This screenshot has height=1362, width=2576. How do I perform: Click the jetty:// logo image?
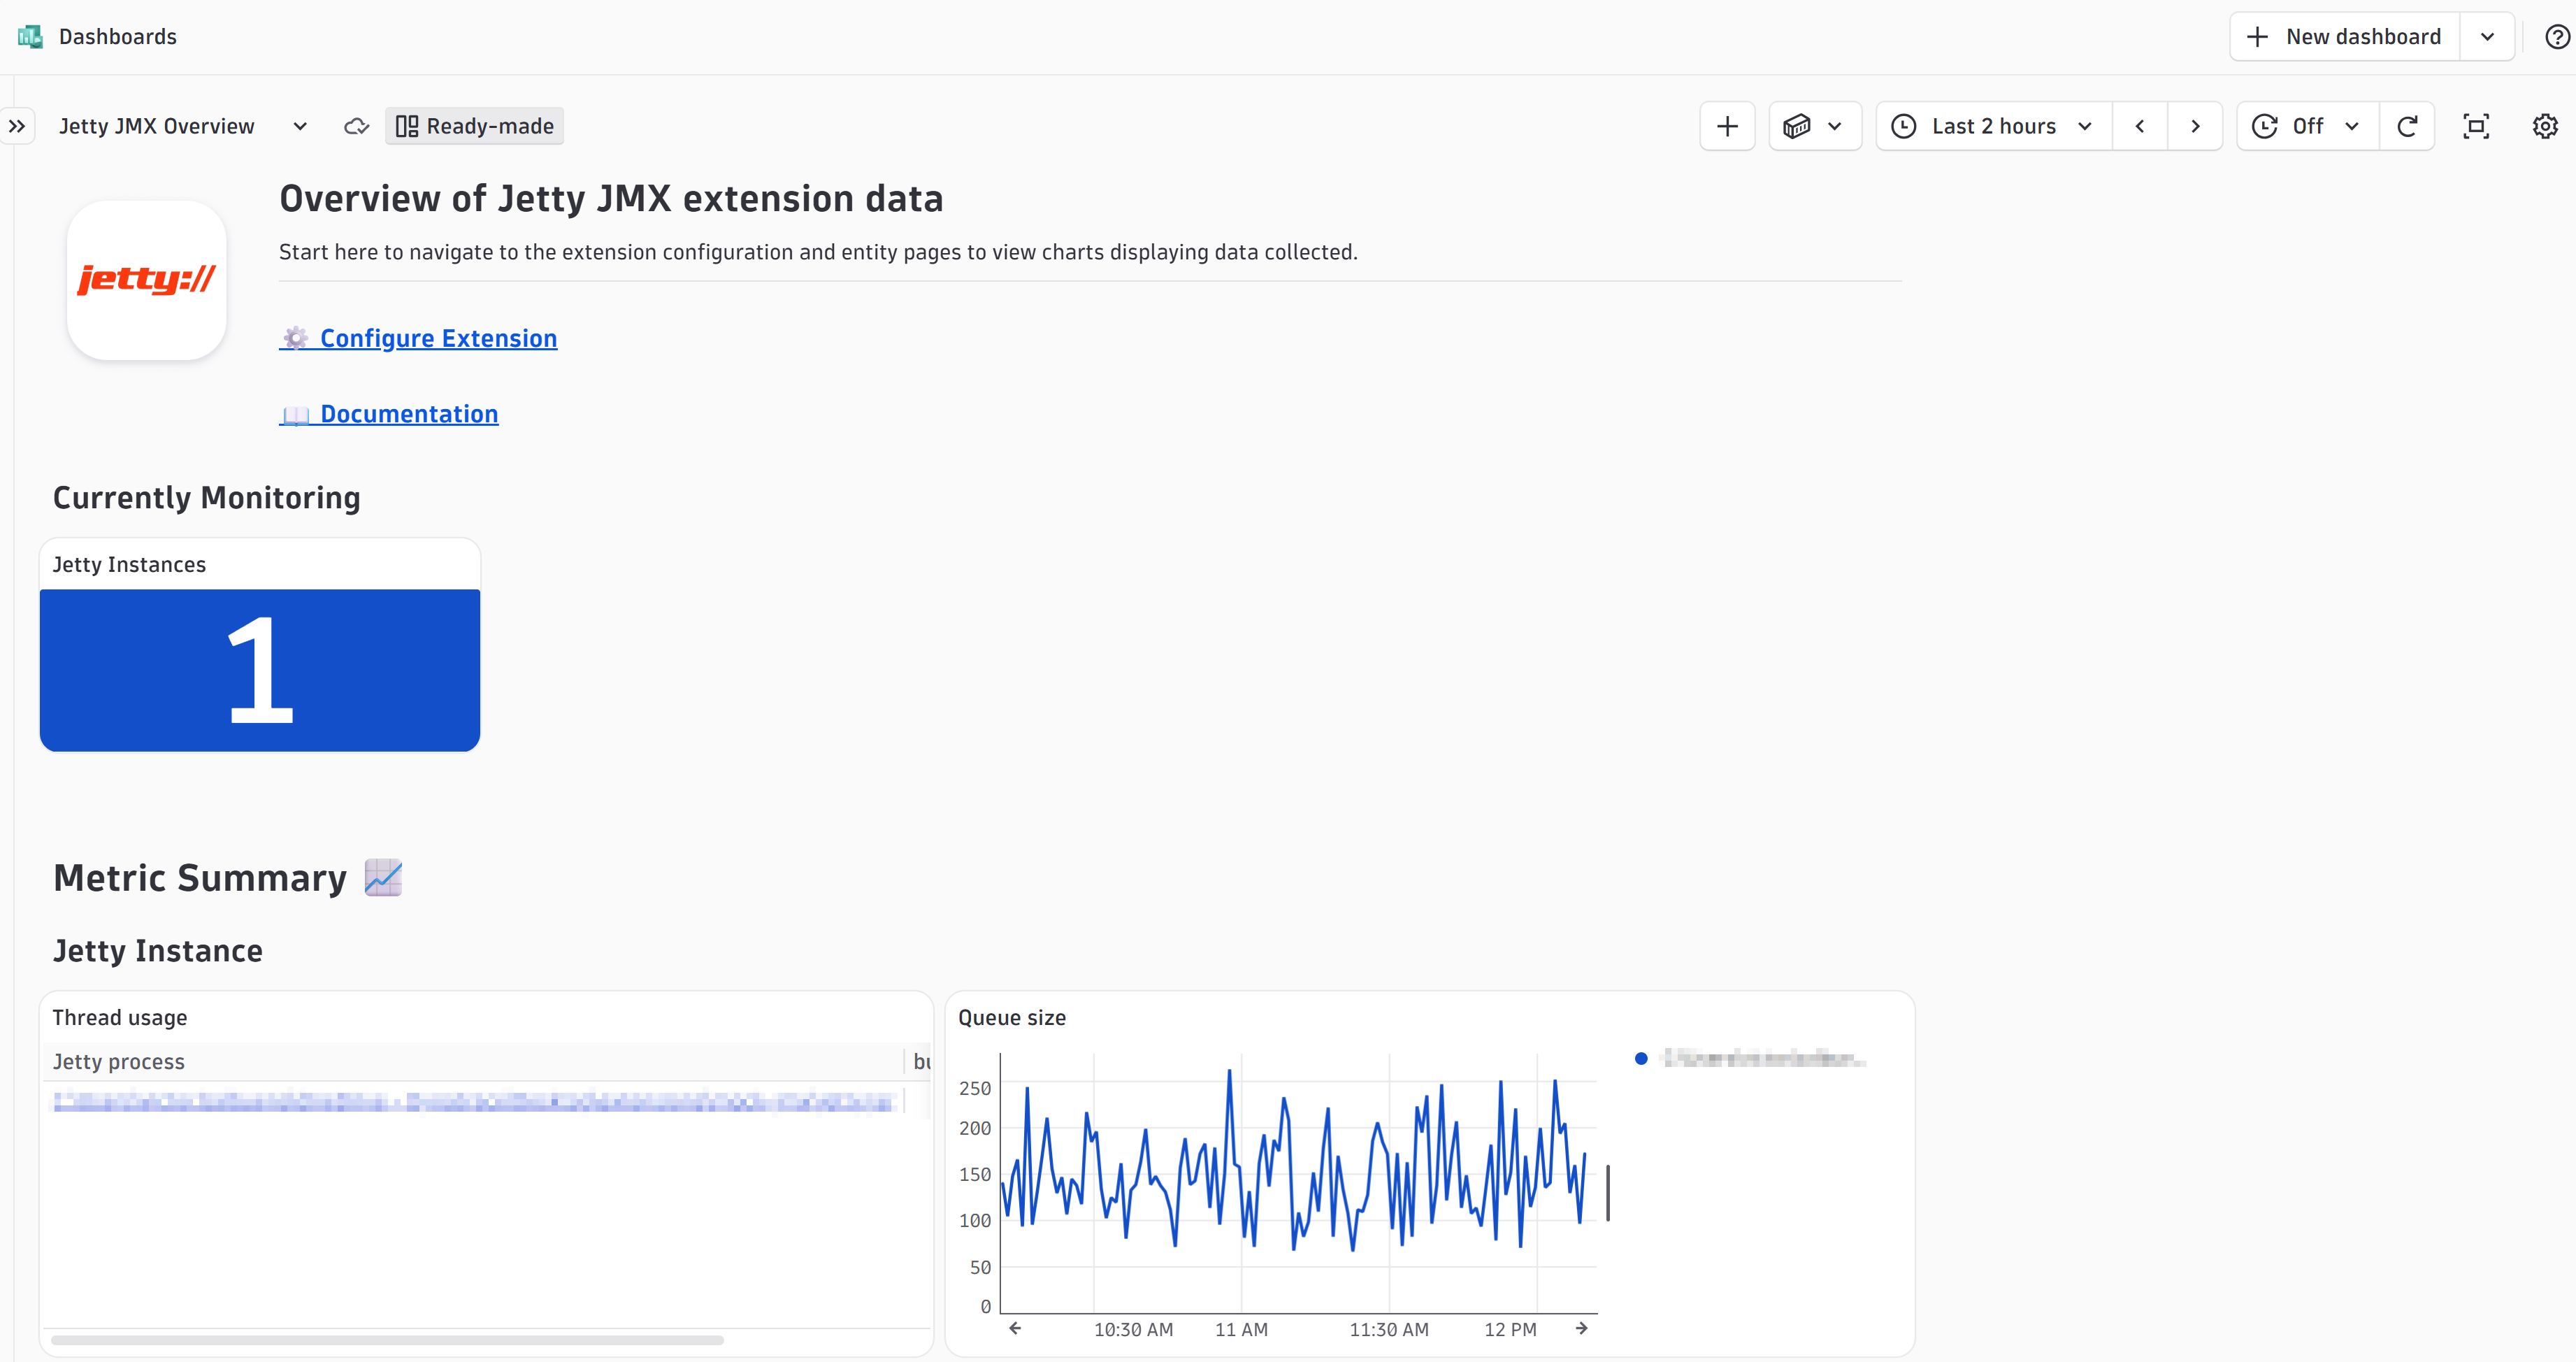click(x=147, y=280)
